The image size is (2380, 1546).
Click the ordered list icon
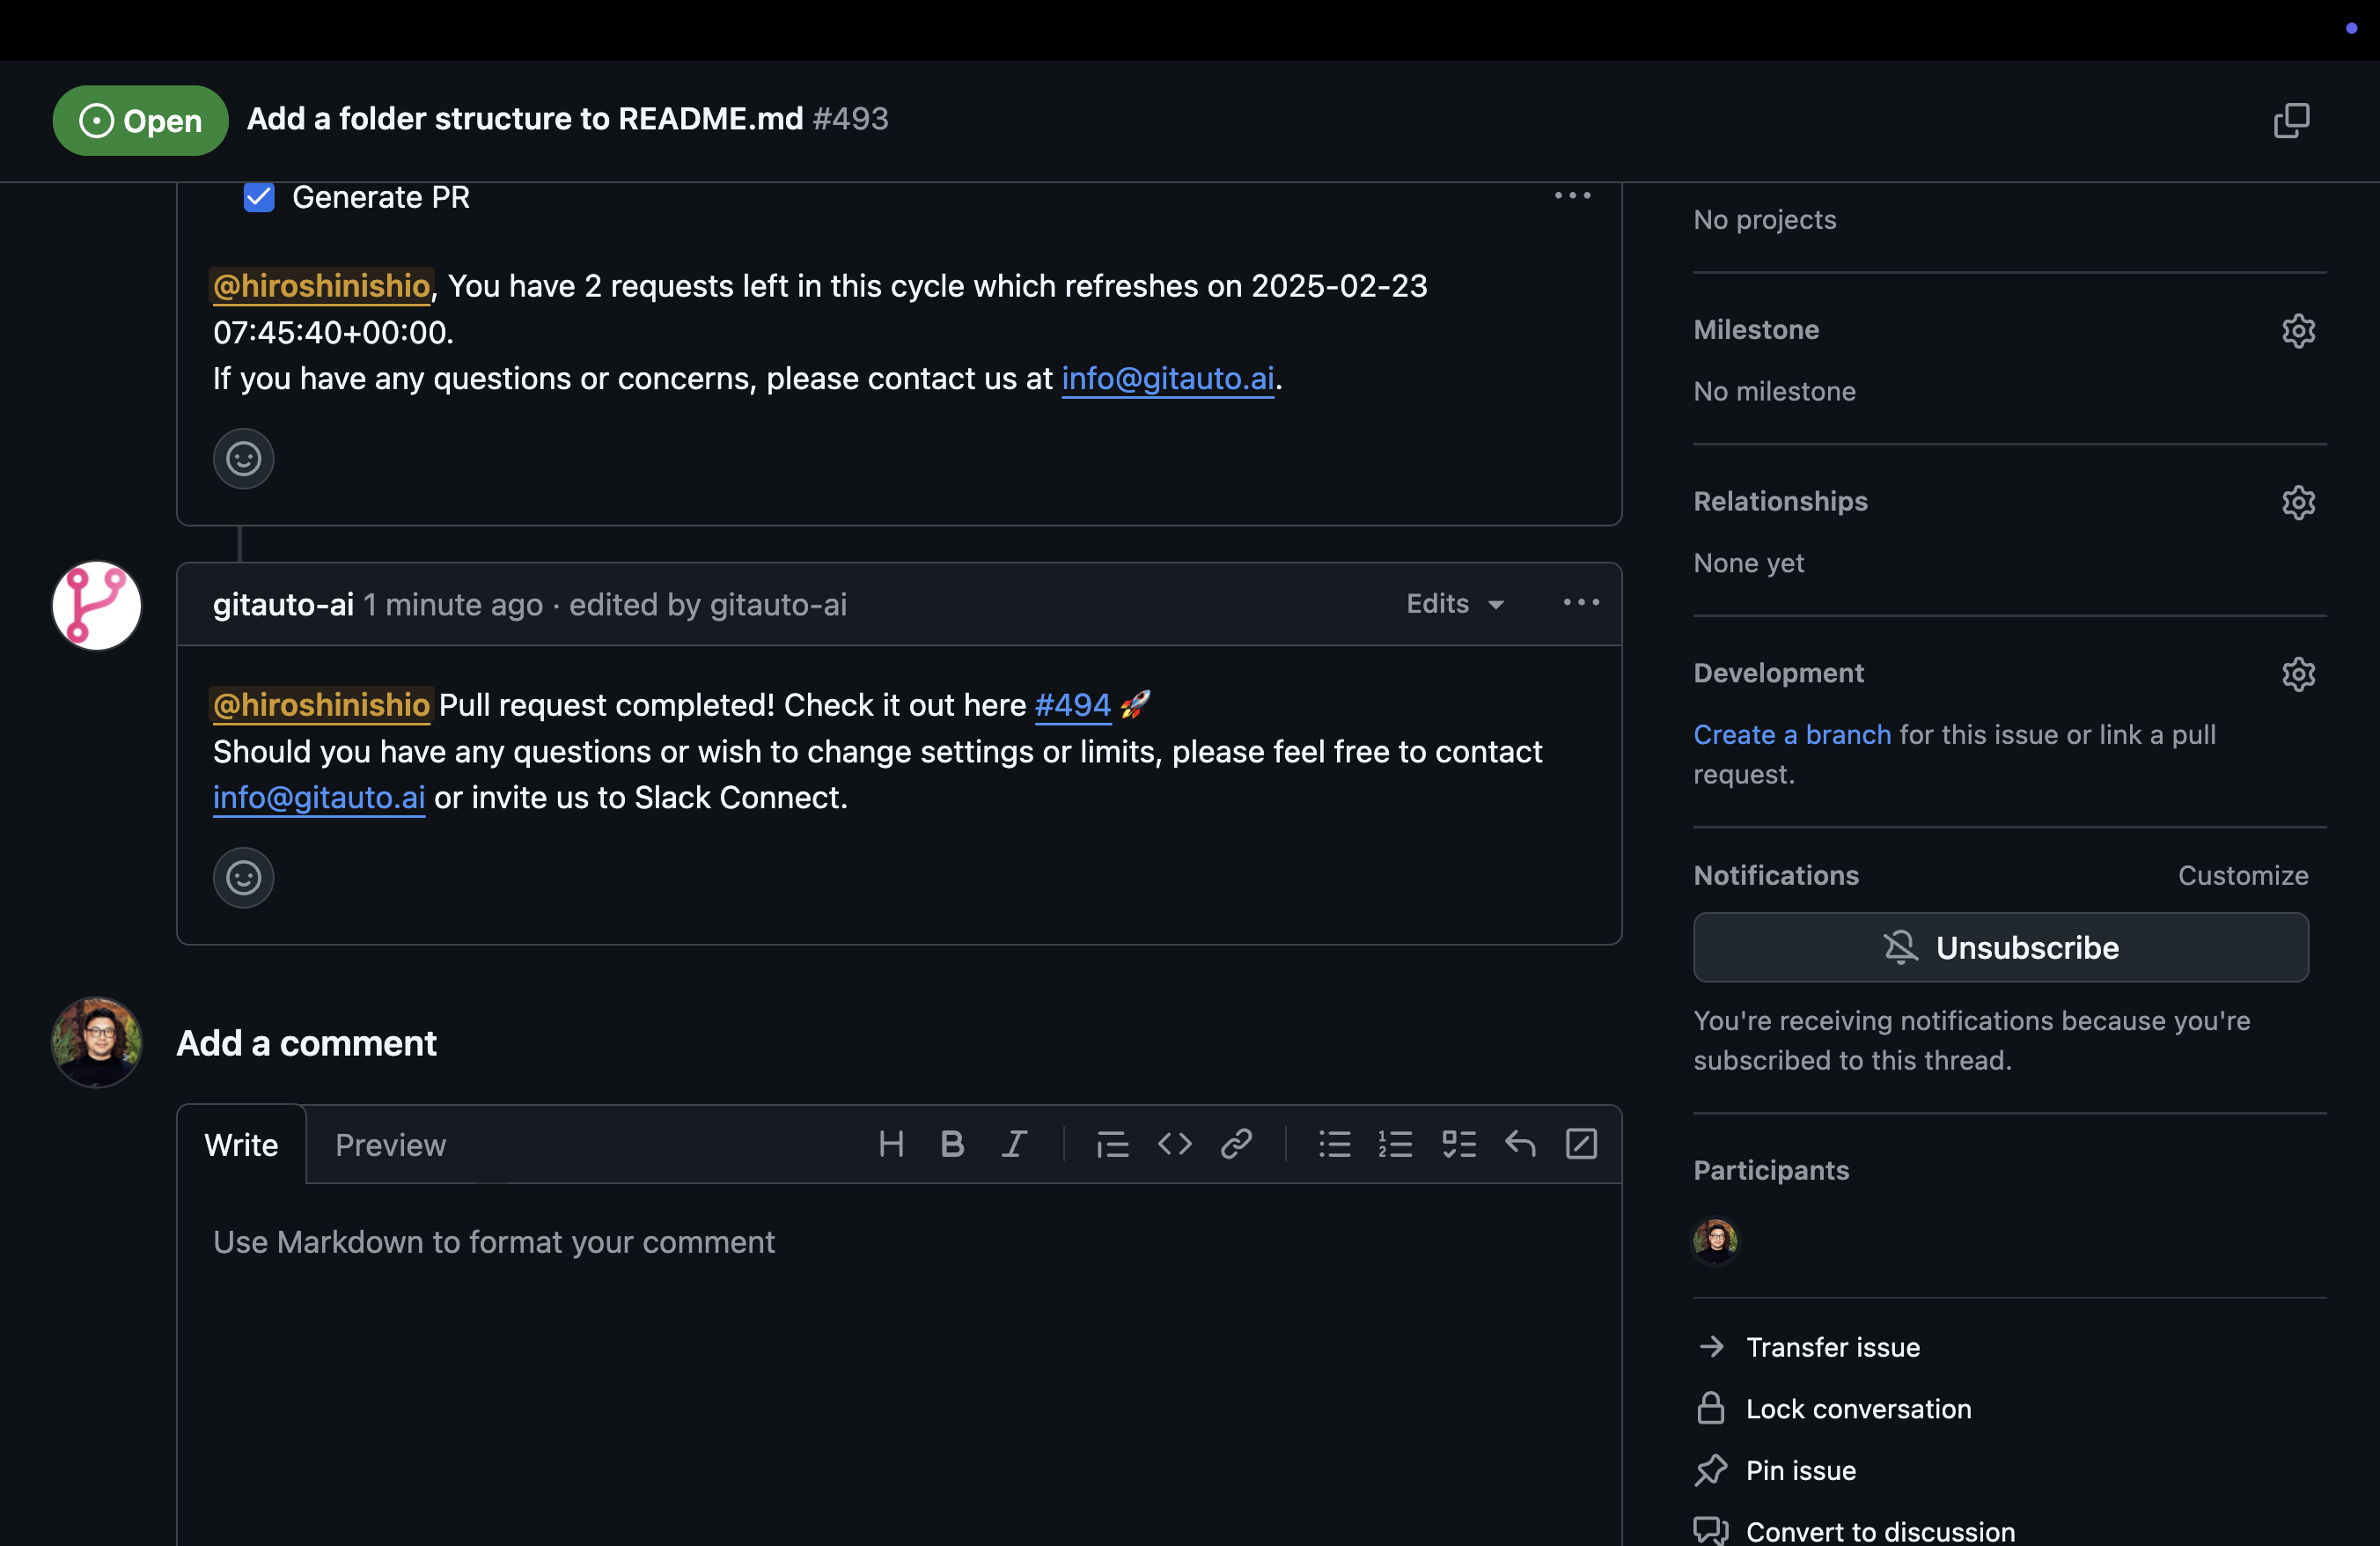pos(1397,1144)
